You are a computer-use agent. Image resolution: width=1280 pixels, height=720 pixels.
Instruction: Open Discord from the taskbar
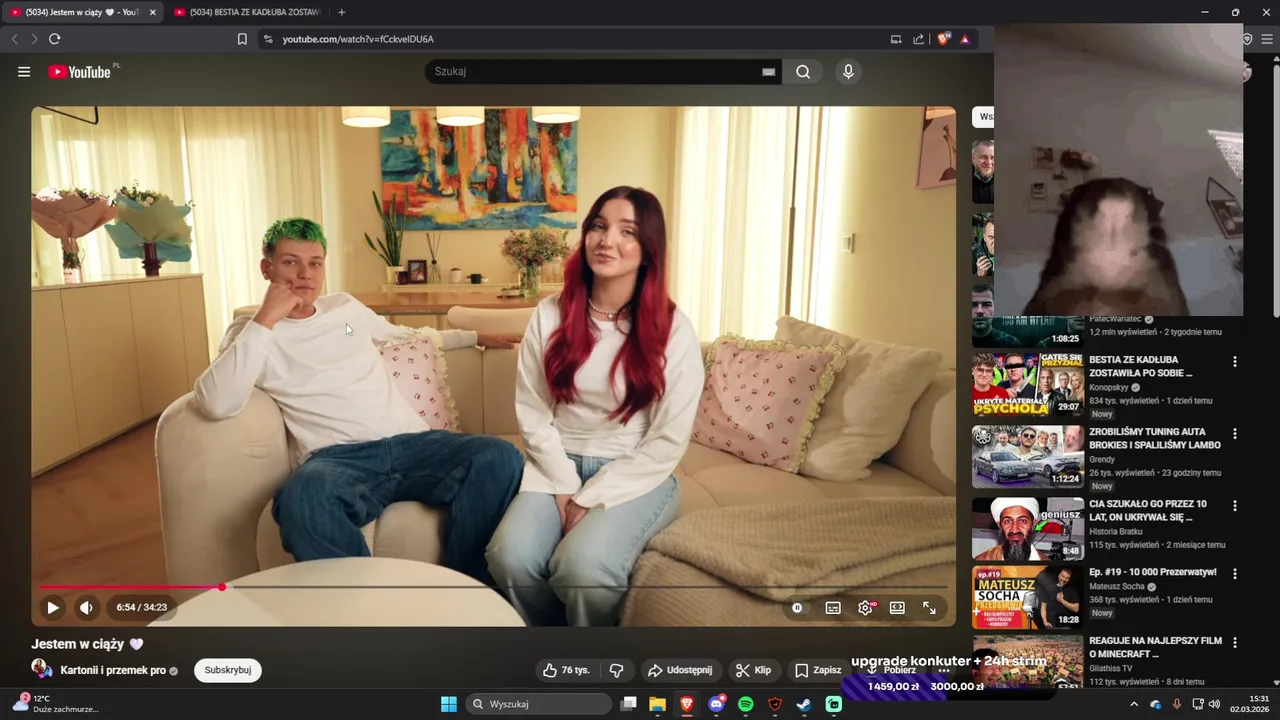(716, 704)
